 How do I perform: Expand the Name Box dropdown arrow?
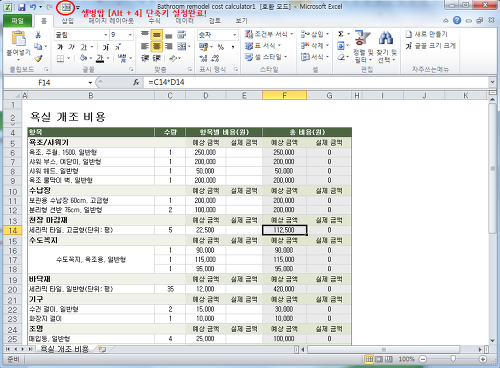pos(90,82)
